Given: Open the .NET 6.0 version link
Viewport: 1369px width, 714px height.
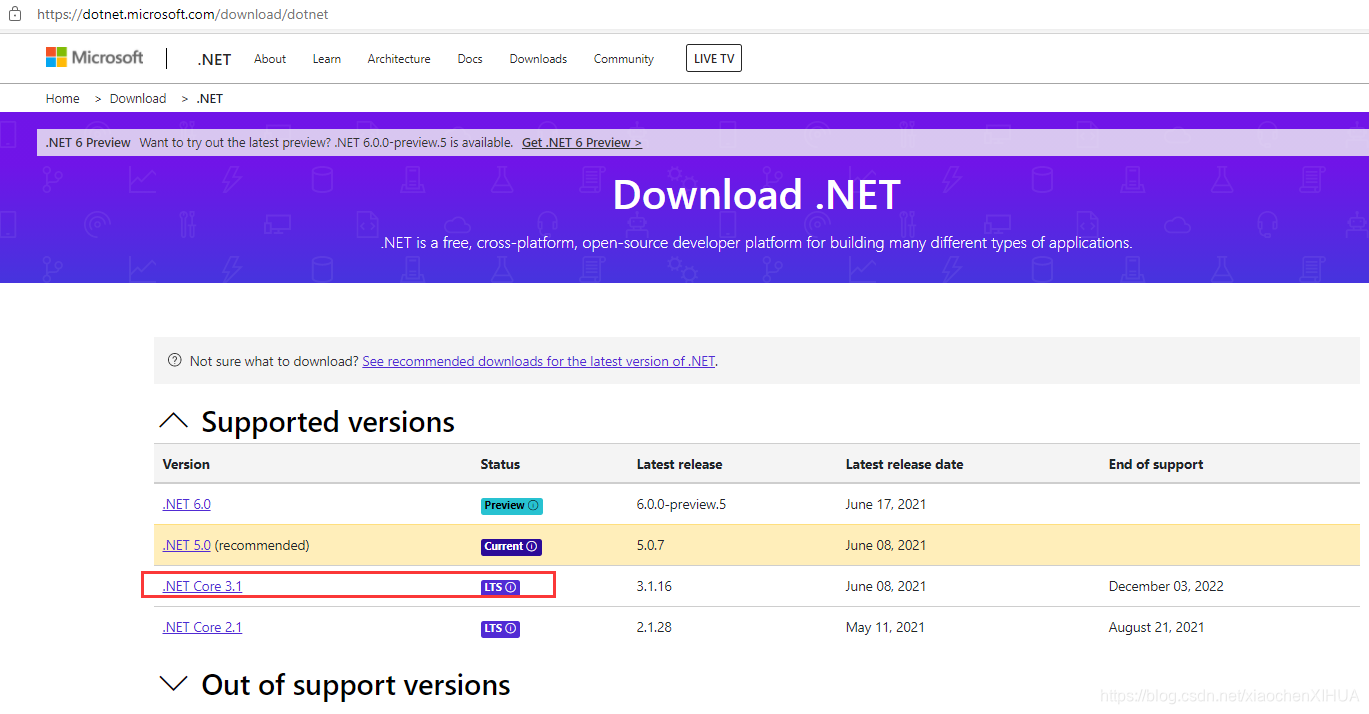Looking at the screenshot, I should point(187,504).
